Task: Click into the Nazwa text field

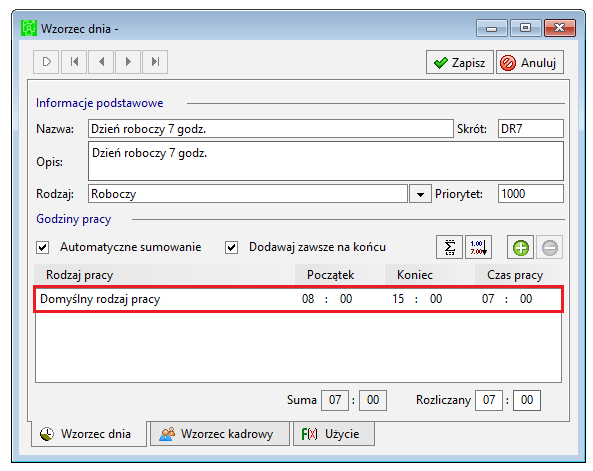Action: [270, 129]
